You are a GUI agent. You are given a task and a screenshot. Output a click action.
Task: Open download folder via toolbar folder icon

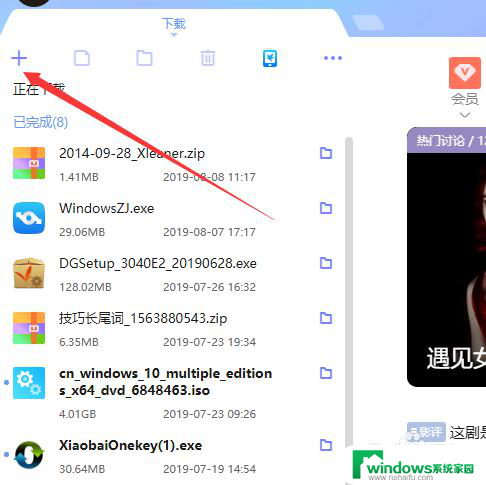tap(144, 58)
